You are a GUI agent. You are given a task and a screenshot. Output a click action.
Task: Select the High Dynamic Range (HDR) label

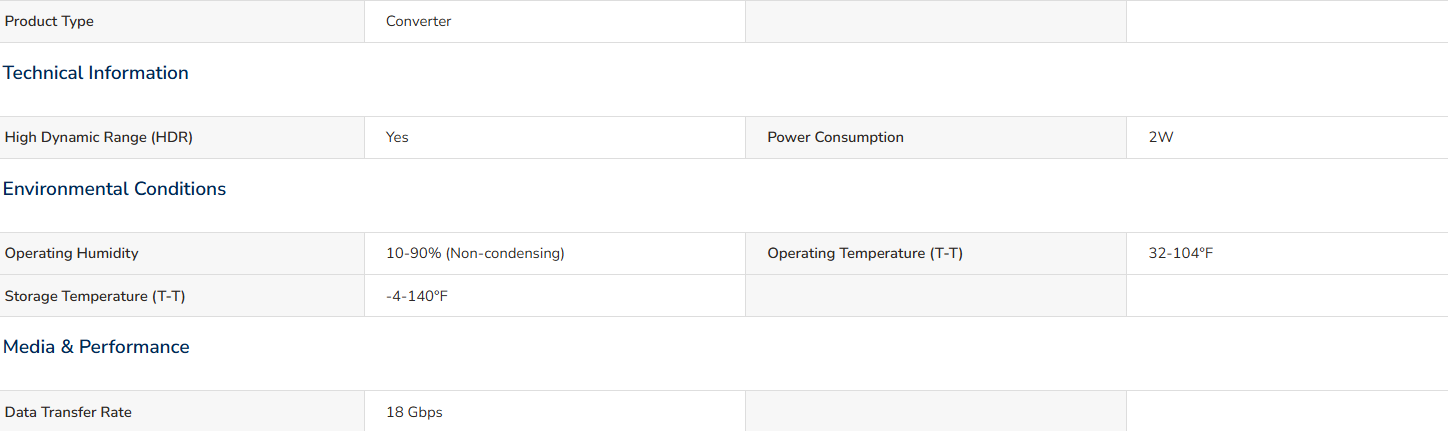click(99, 137)
